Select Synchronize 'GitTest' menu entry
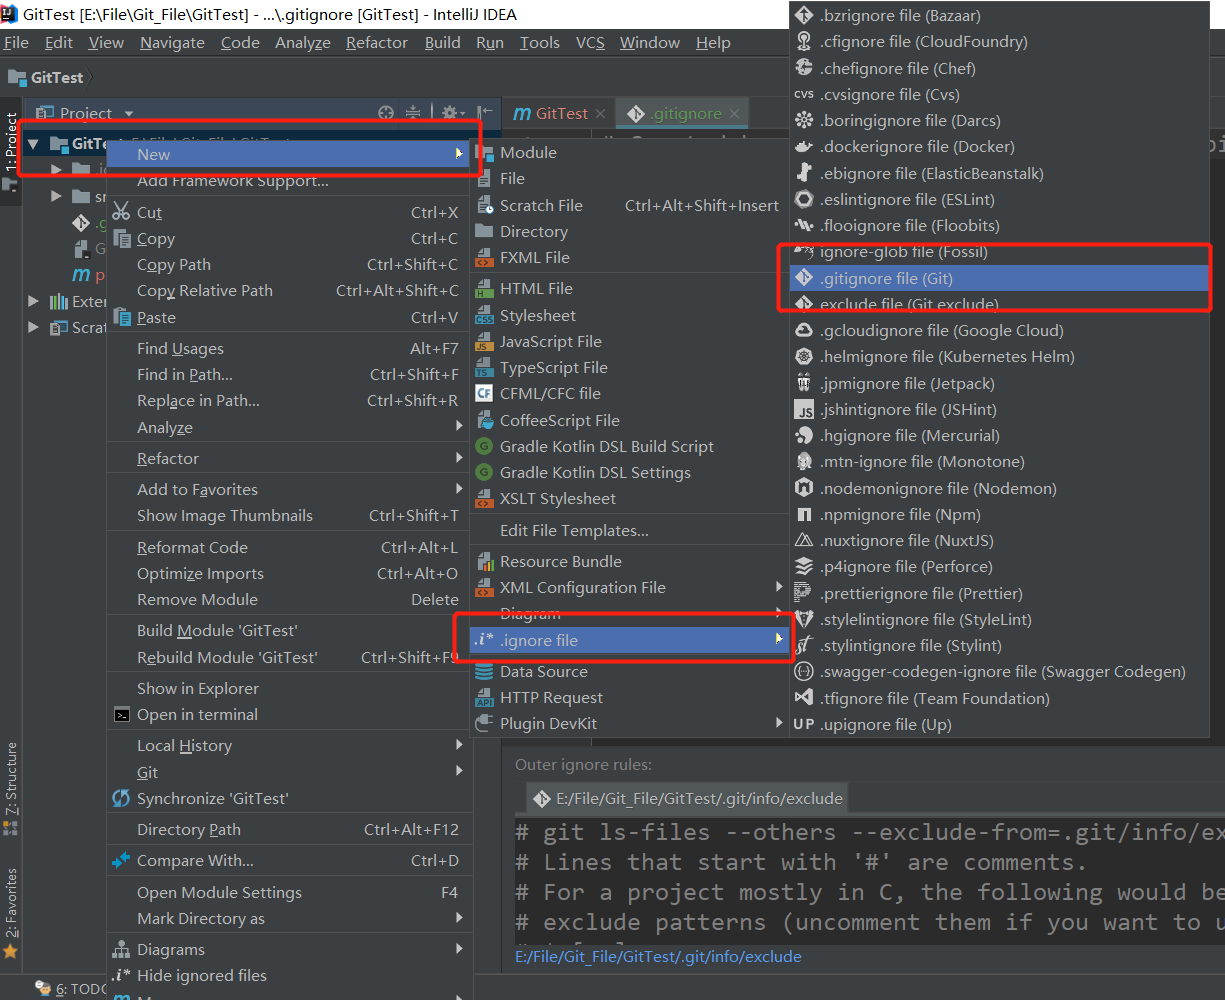 point(289,798)
